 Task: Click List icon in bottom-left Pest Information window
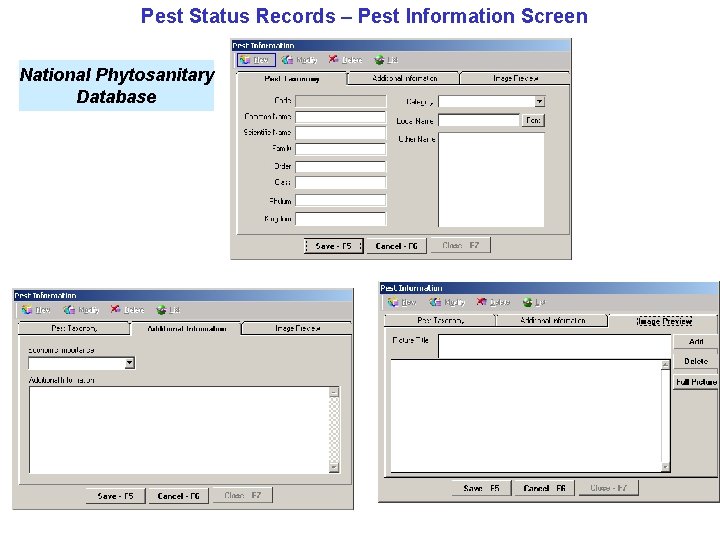pos(168,310)
